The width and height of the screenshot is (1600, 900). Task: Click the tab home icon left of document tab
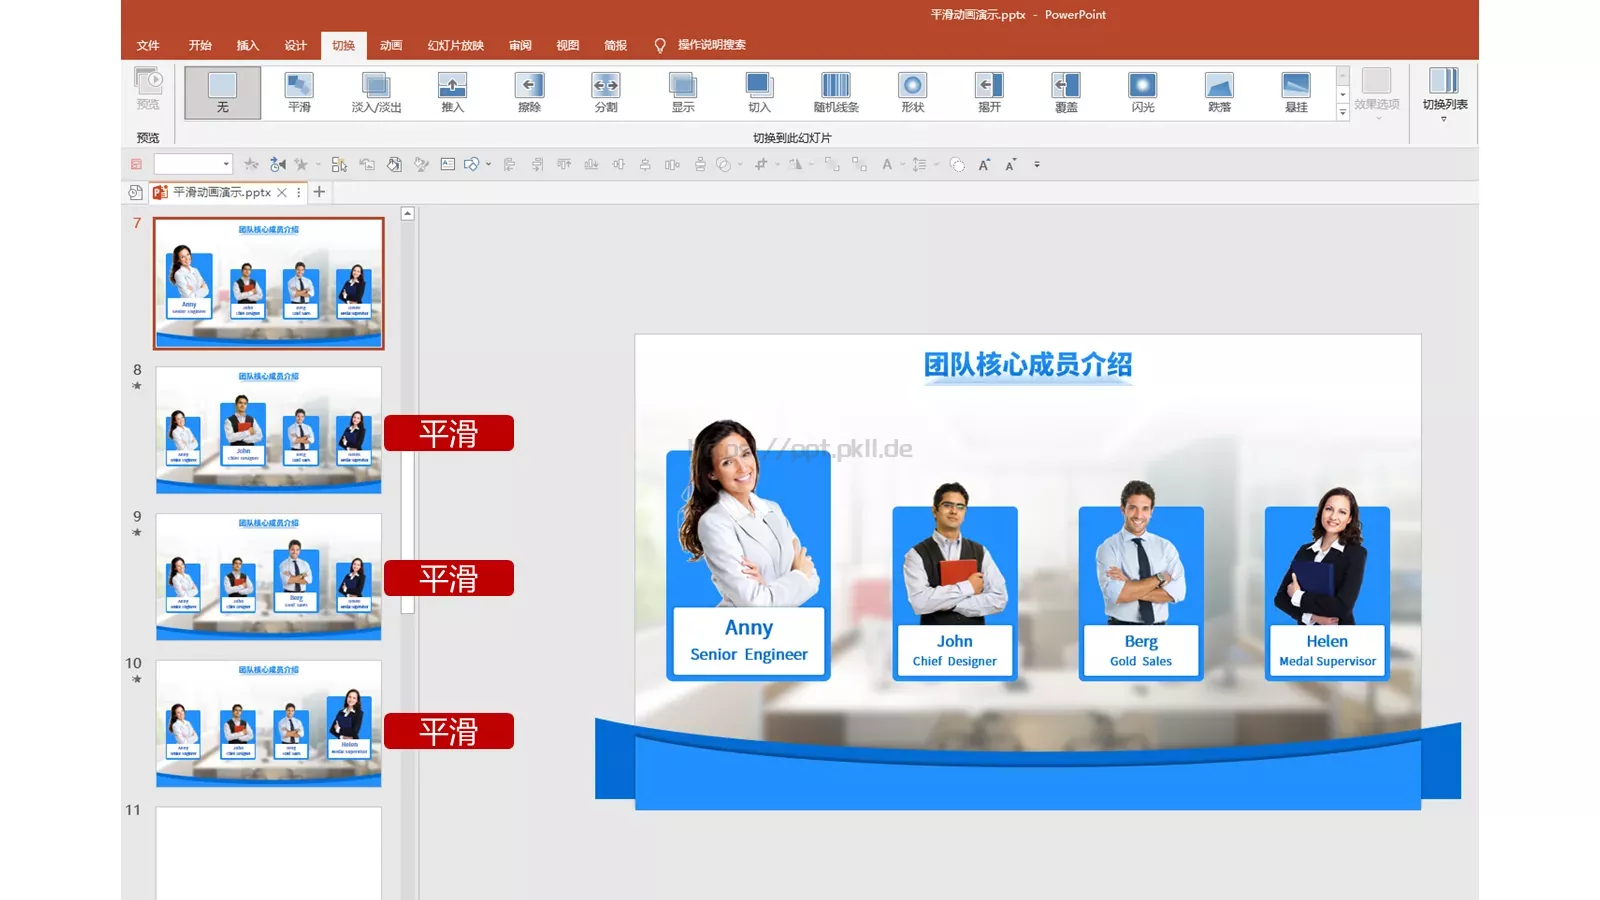click(136, 192)
